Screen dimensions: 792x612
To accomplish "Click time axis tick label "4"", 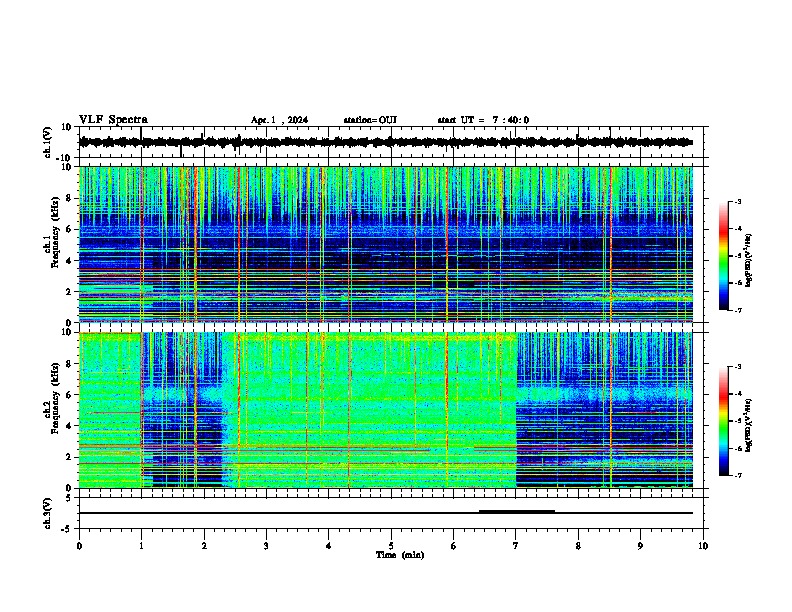I will 329,546.
